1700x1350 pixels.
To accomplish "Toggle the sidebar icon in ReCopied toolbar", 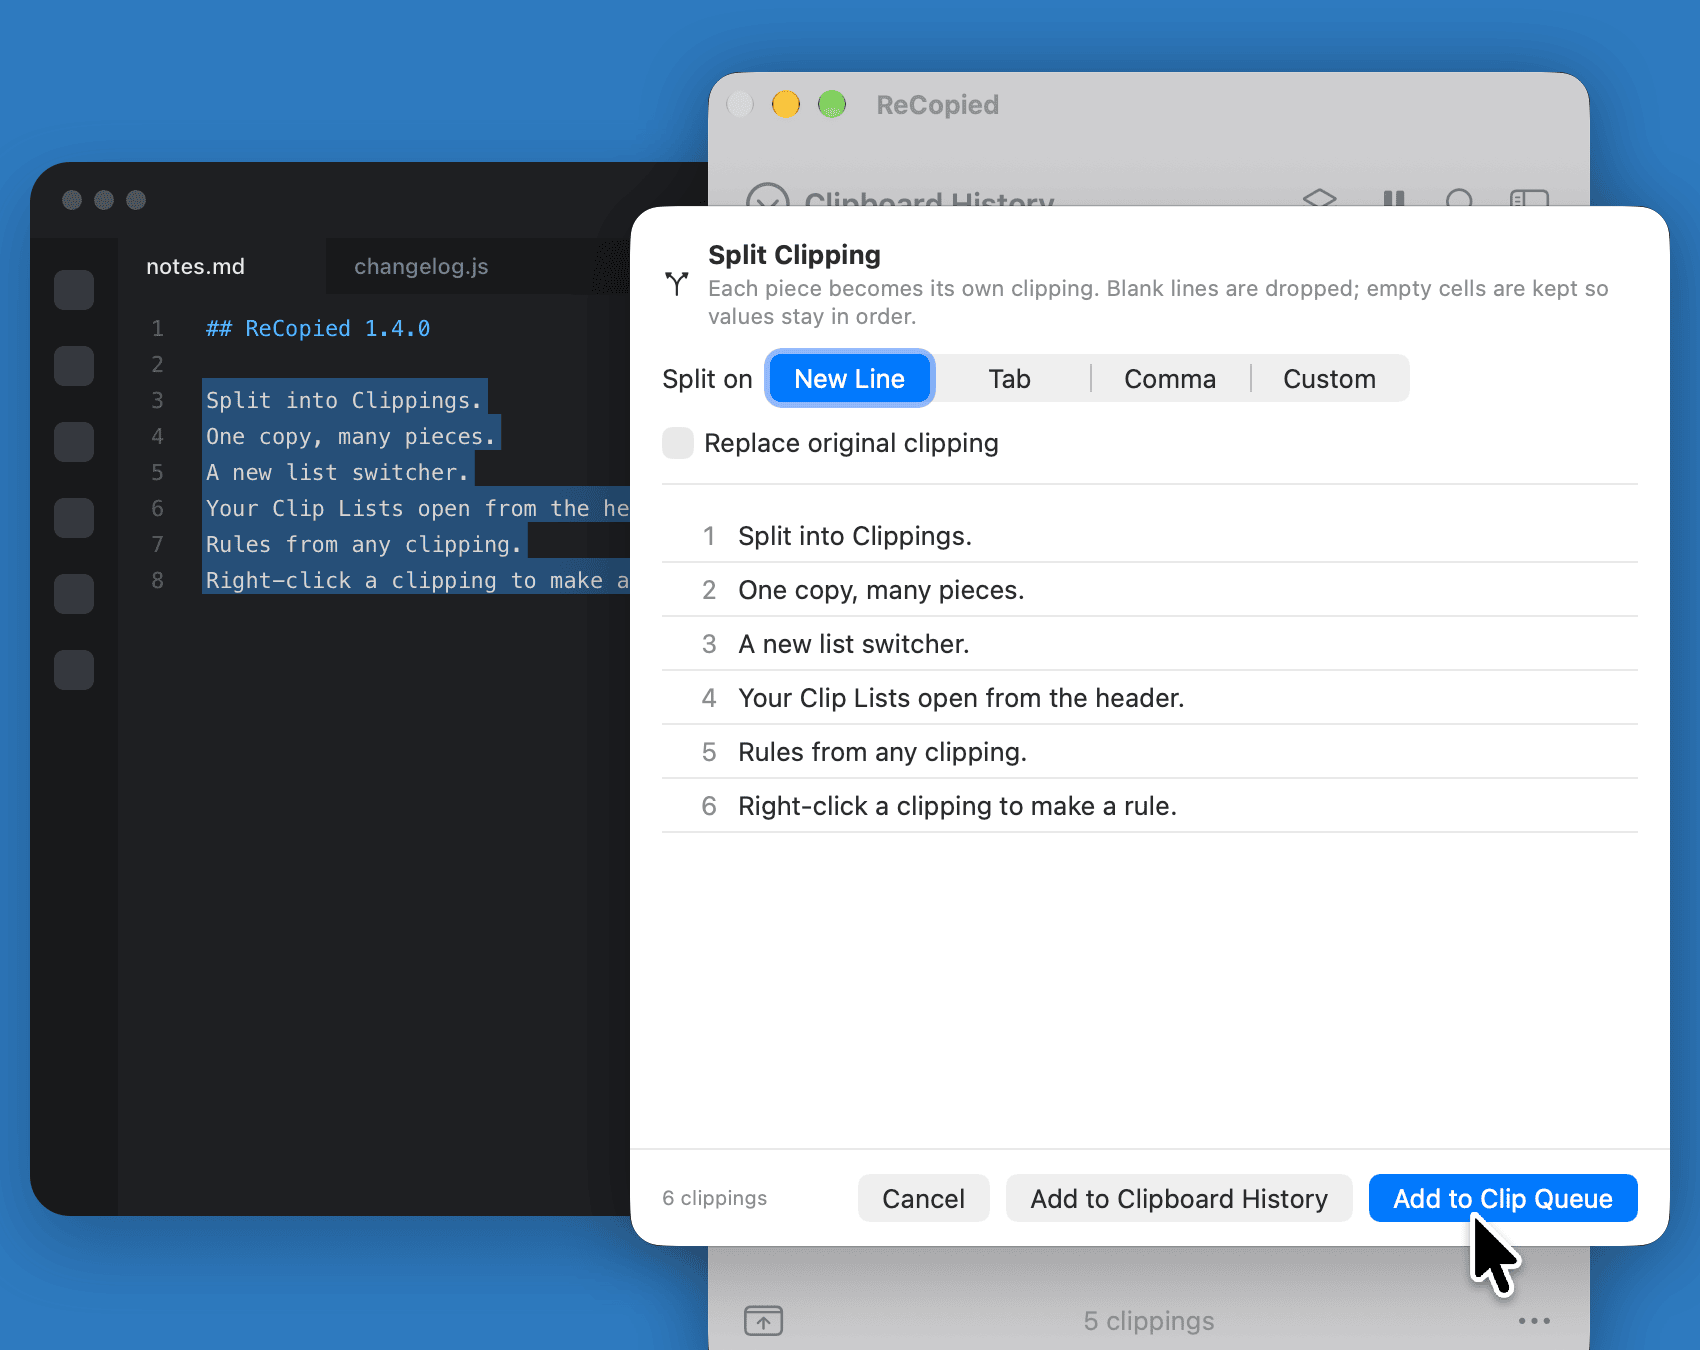I will 1529,198.
